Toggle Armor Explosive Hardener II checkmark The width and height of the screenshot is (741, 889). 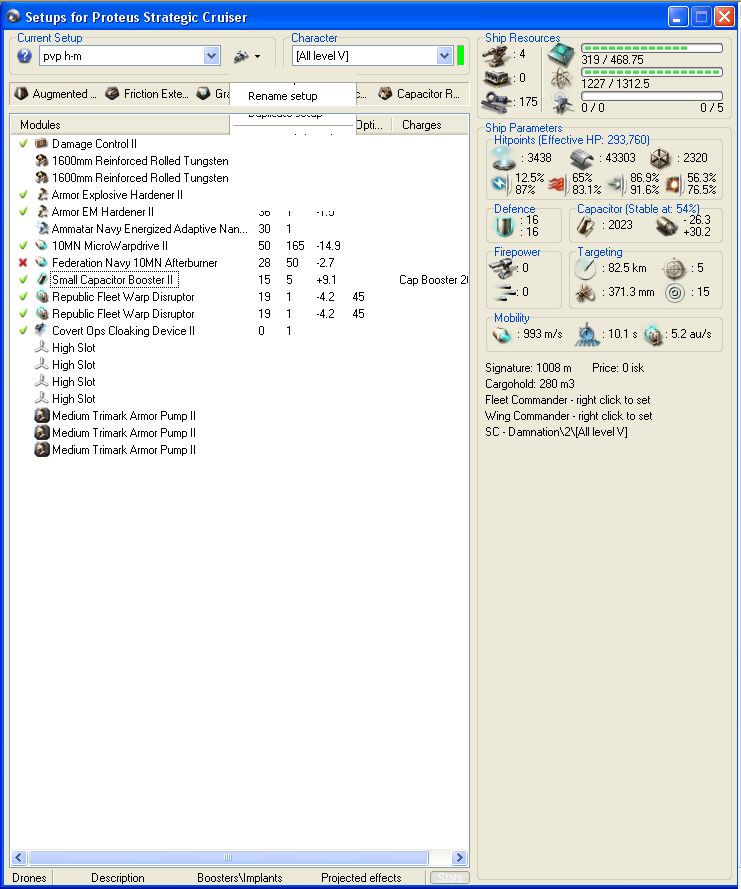click(23, 194)
